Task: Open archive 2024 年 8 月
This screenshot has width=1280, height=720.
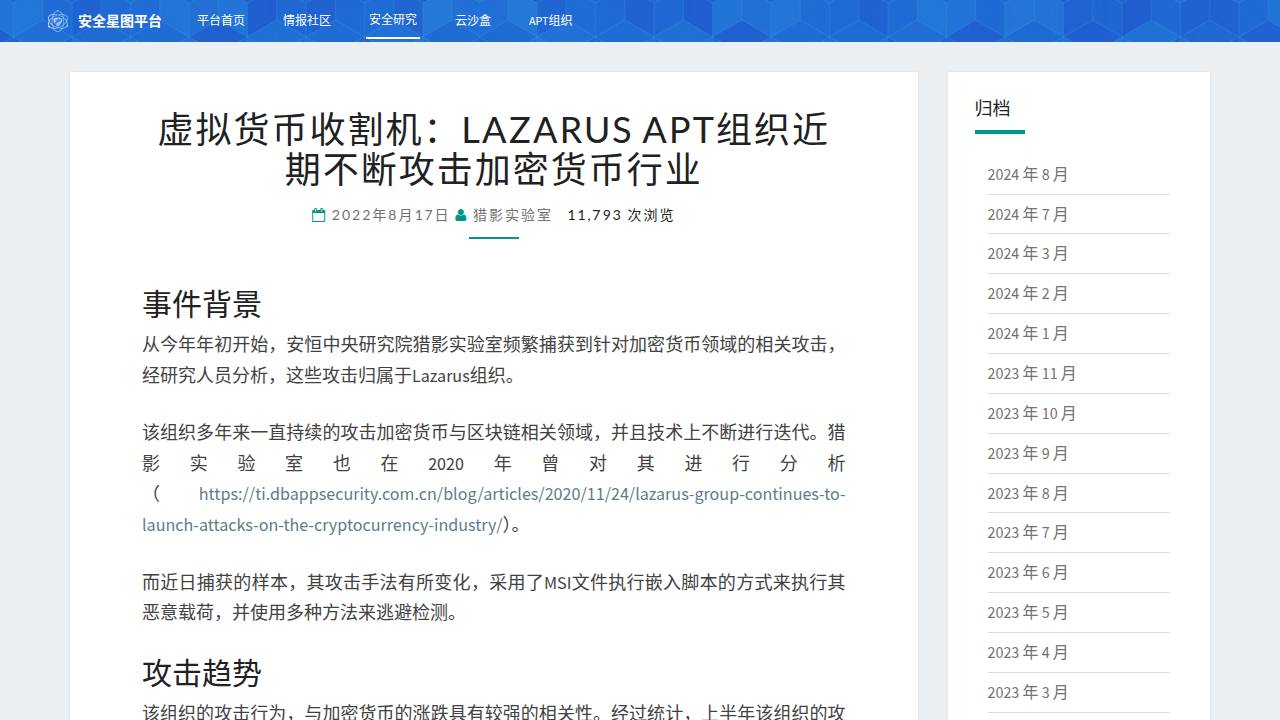Action: 1028,174
